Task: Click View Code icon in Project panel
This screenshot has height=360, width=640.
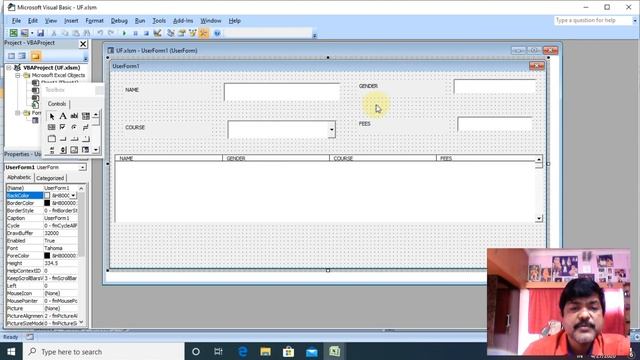Action: click(x=11, y=56)
